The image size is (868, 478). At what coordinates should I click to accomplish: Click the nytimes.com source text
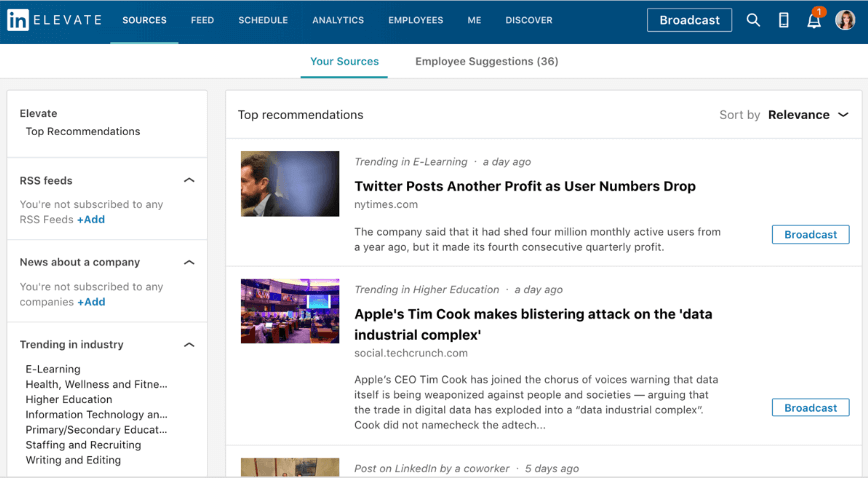[x=386, y=204]
